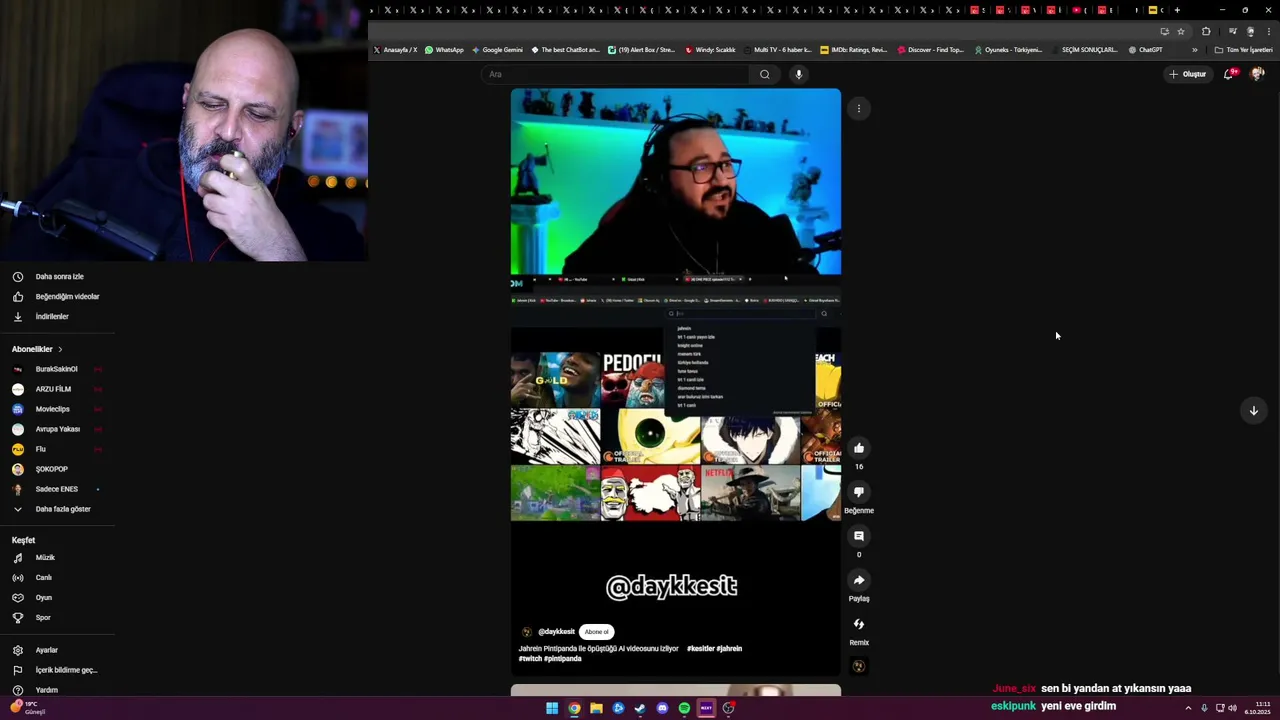The height and width of the screenshot is (720, 1280).
Task: Open the taskbar weather widget
Action: tap(27, 708)
